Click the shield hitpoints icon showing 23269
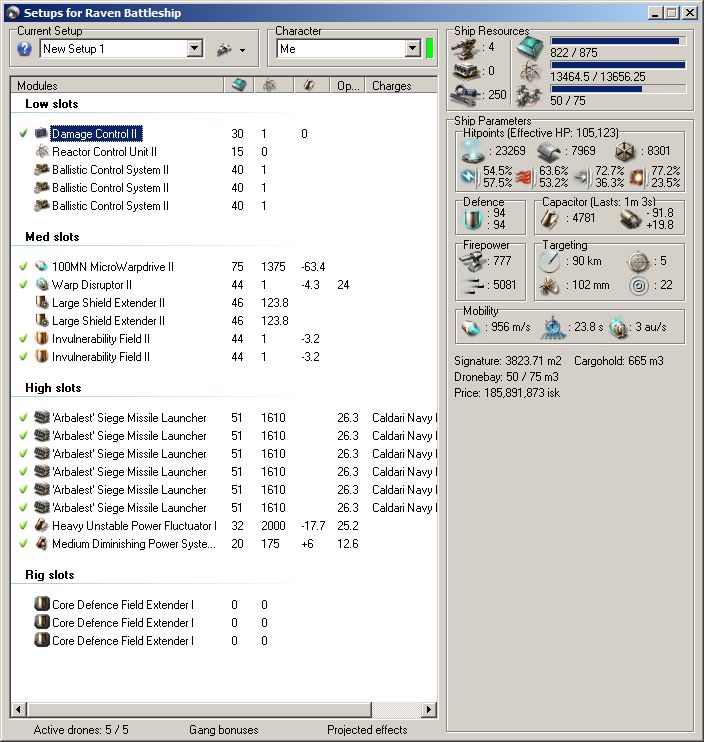This screenshot has height=742, width=704. [472, 151]
